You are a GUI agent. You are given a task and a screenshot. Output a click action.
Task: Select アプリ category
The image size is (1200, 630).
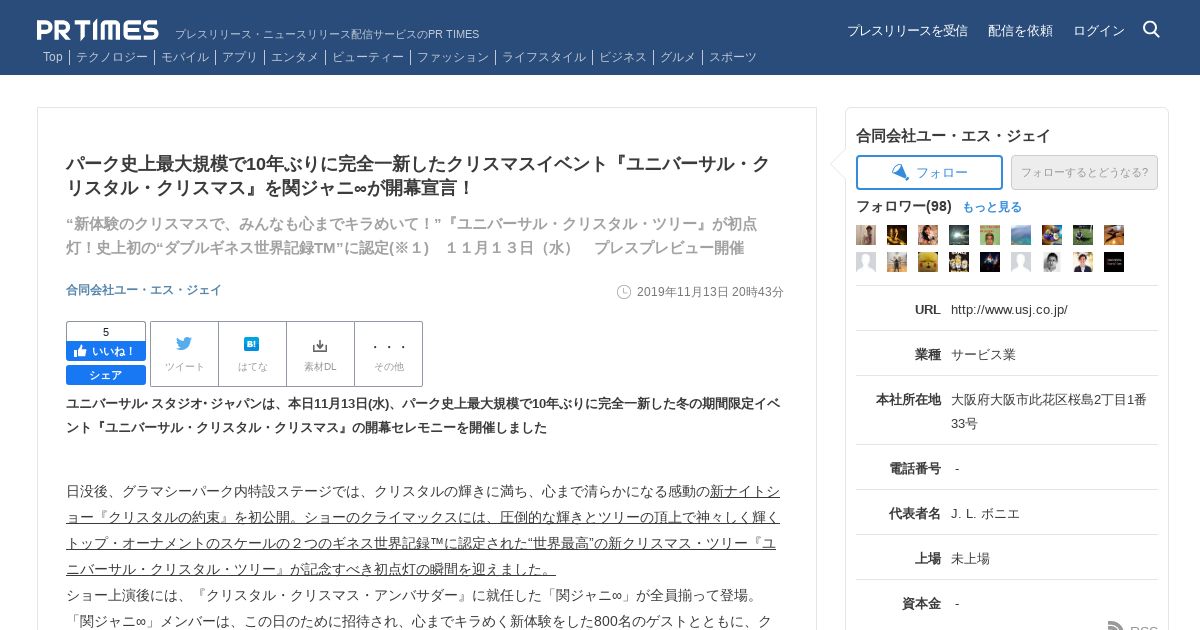click(240, 57)
